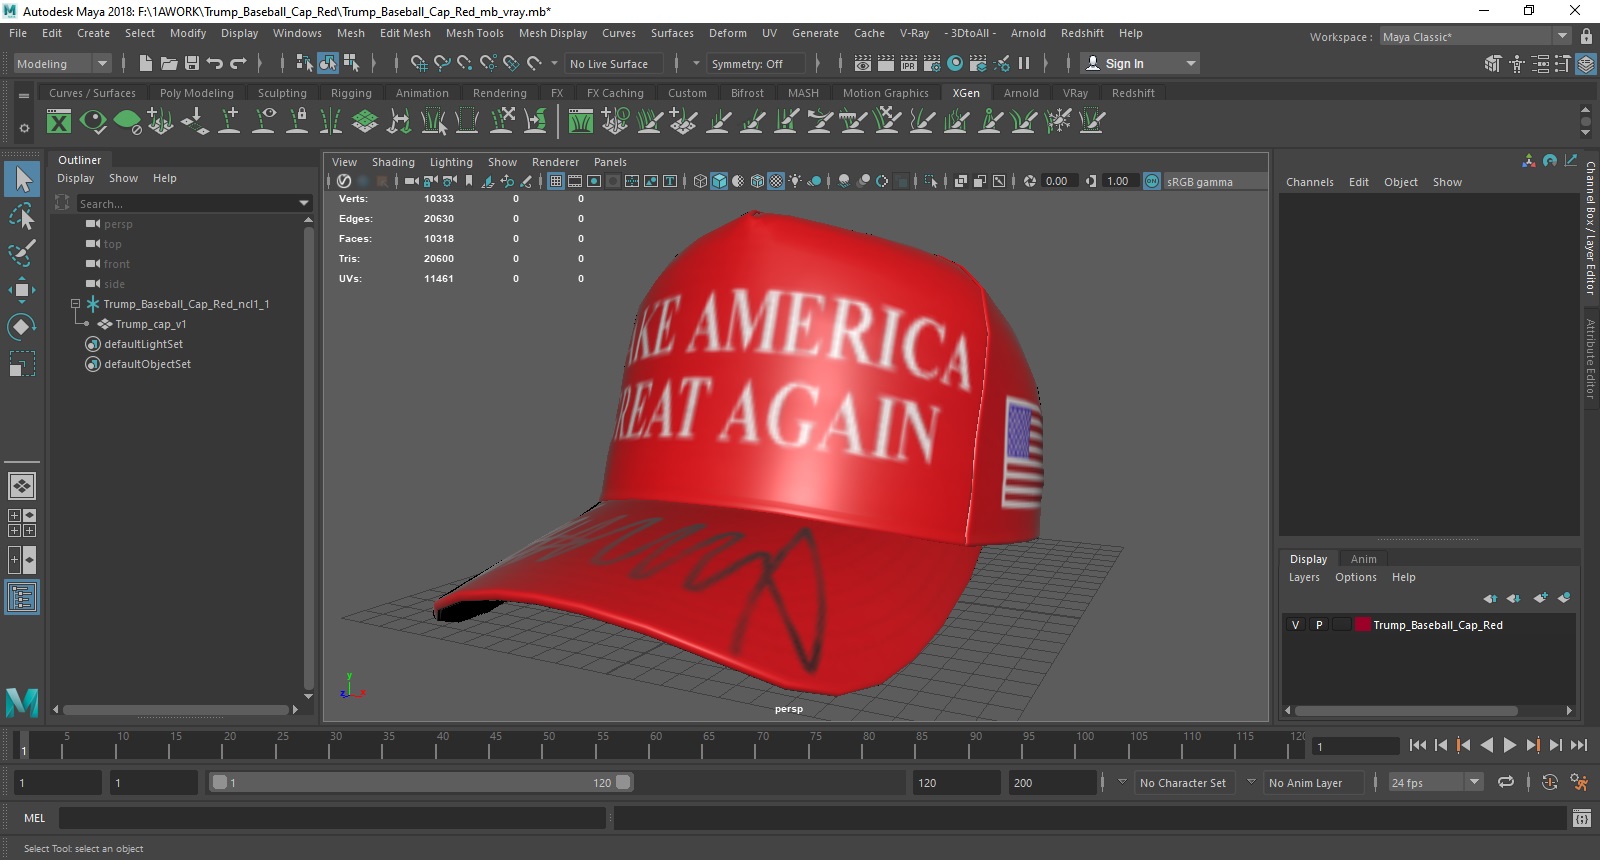The height and width of the screenshot is (860, 1600).
Task: Click the animation preferences icon
Action: point(1579,782)
